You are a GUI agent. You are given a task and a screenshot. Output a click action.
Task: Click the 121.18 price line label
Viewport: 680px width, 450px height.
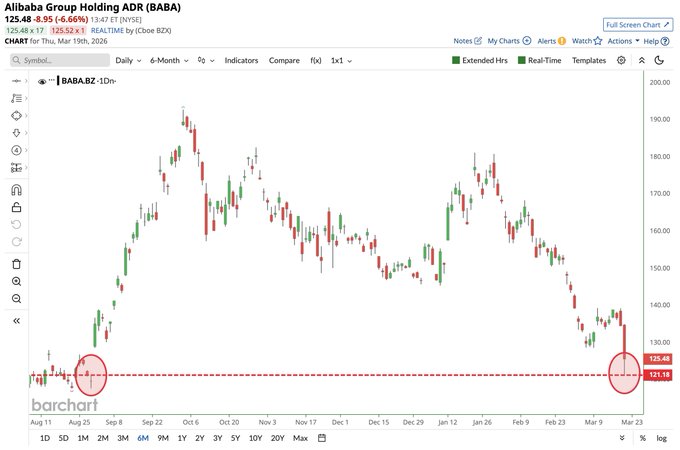[659, 375]
